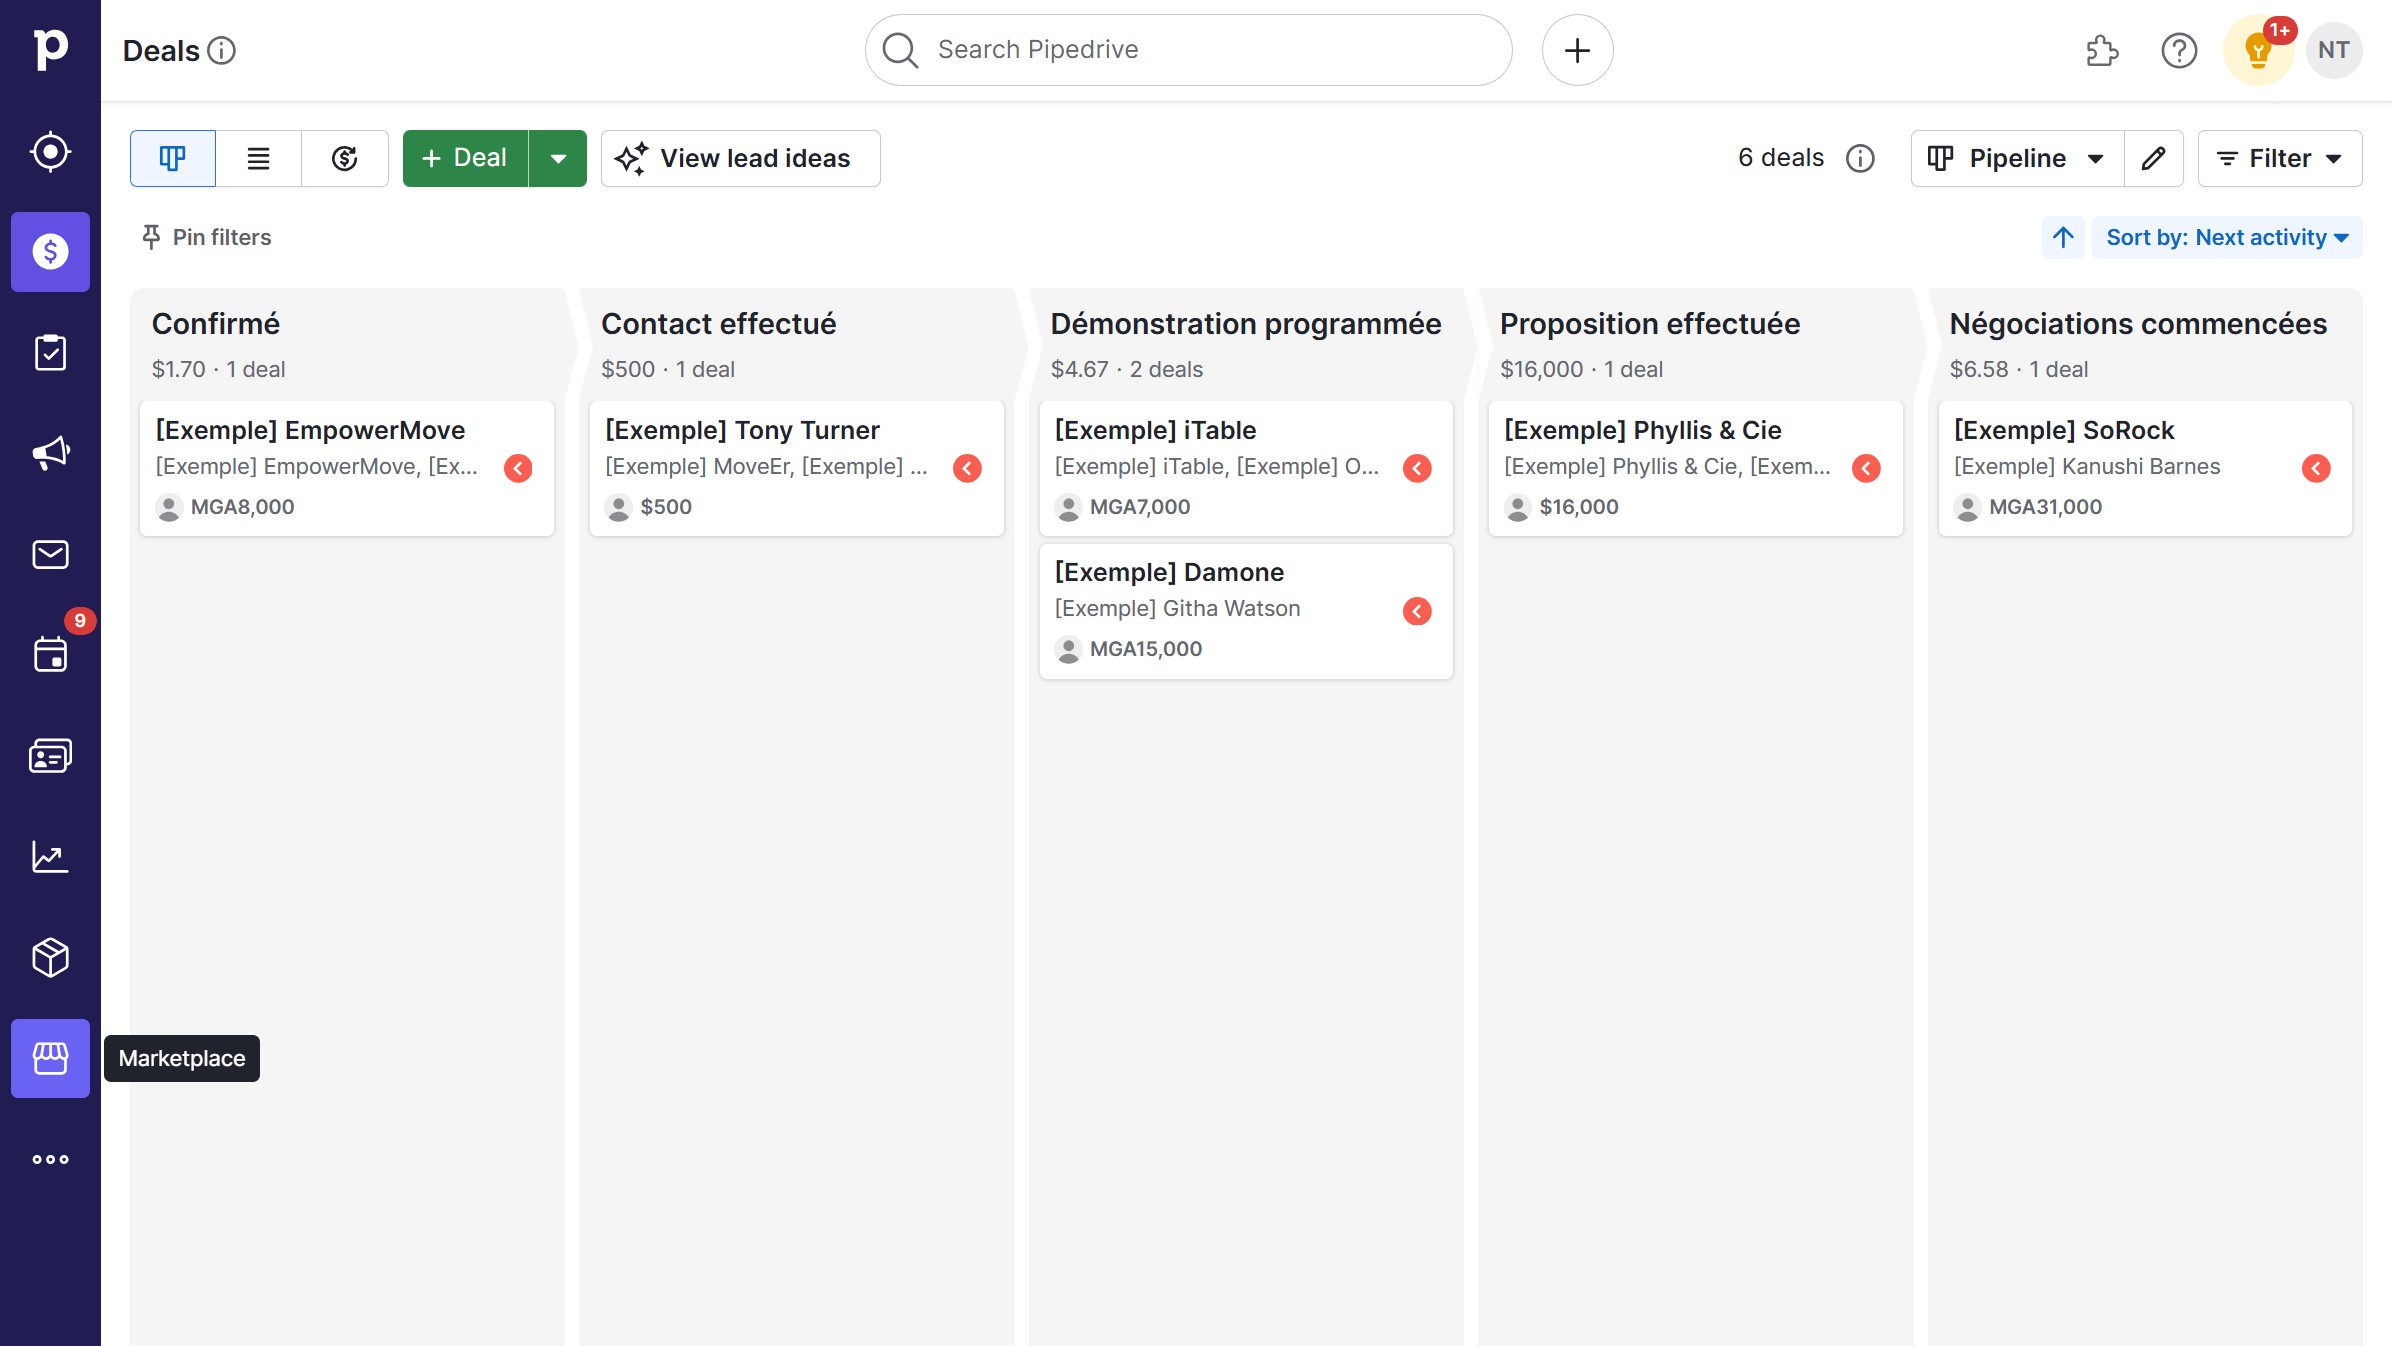This screenshot has height=1346, width=2392.
Task: Open Sort by Next activity dropdown
Action: (2227, 237)
